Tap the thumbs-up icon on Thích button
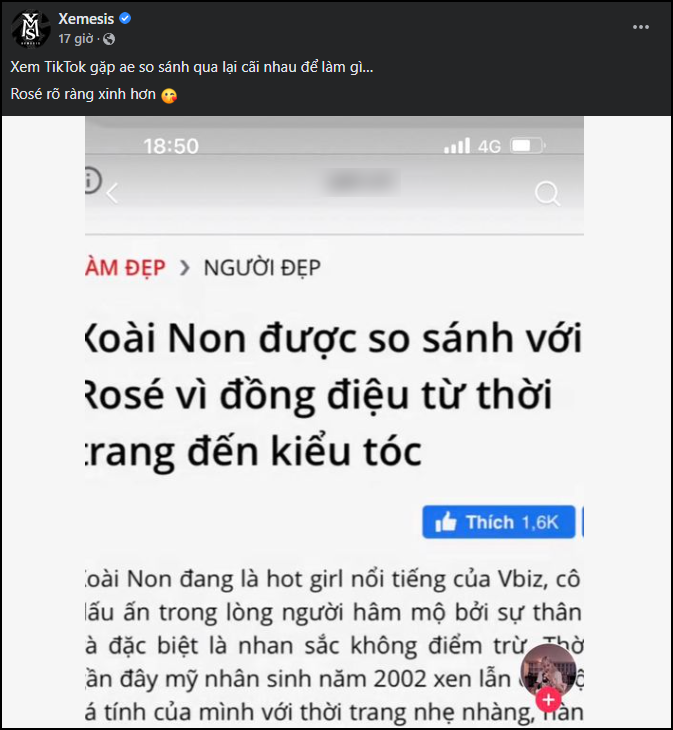 point(446,522)
